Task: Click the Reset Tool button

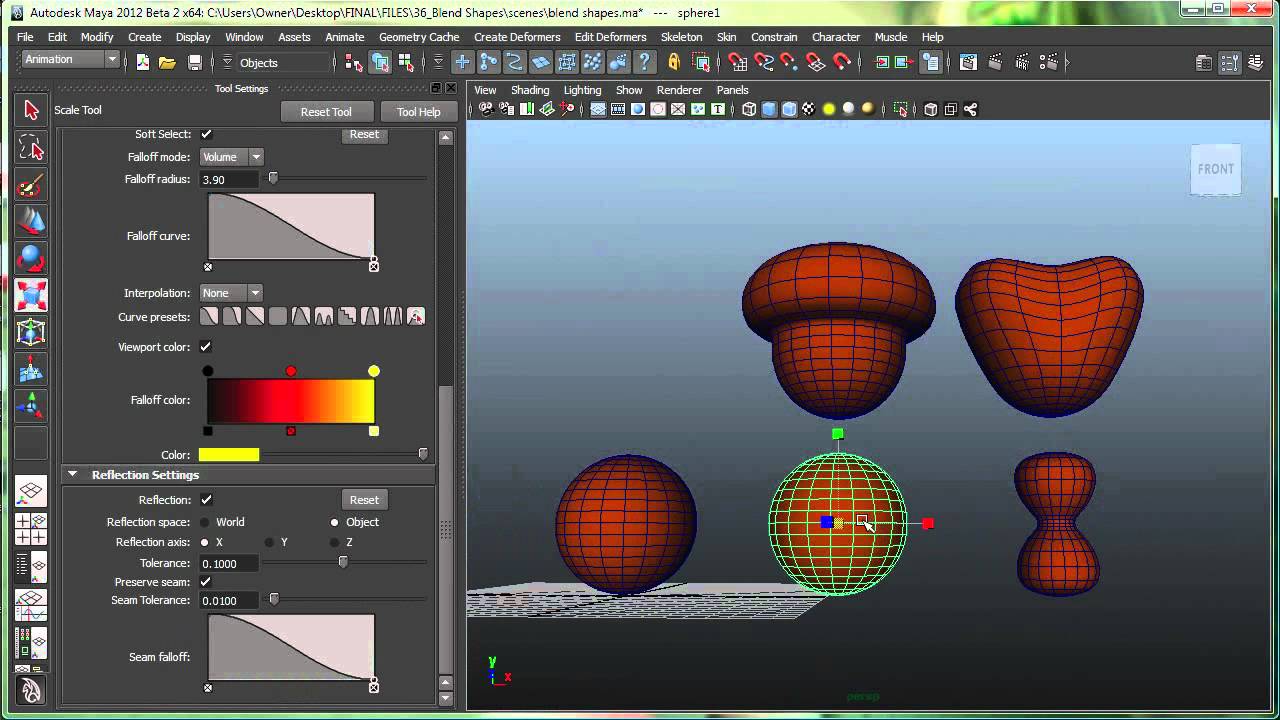Action: click(326, 112)
